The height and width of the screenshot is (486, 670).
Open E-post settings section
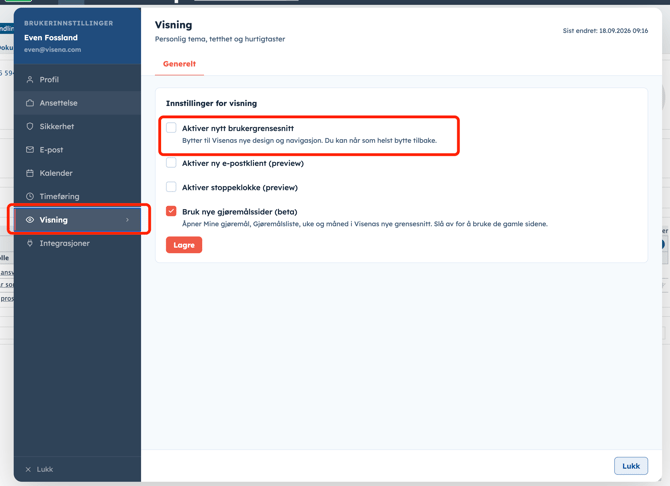77,150
